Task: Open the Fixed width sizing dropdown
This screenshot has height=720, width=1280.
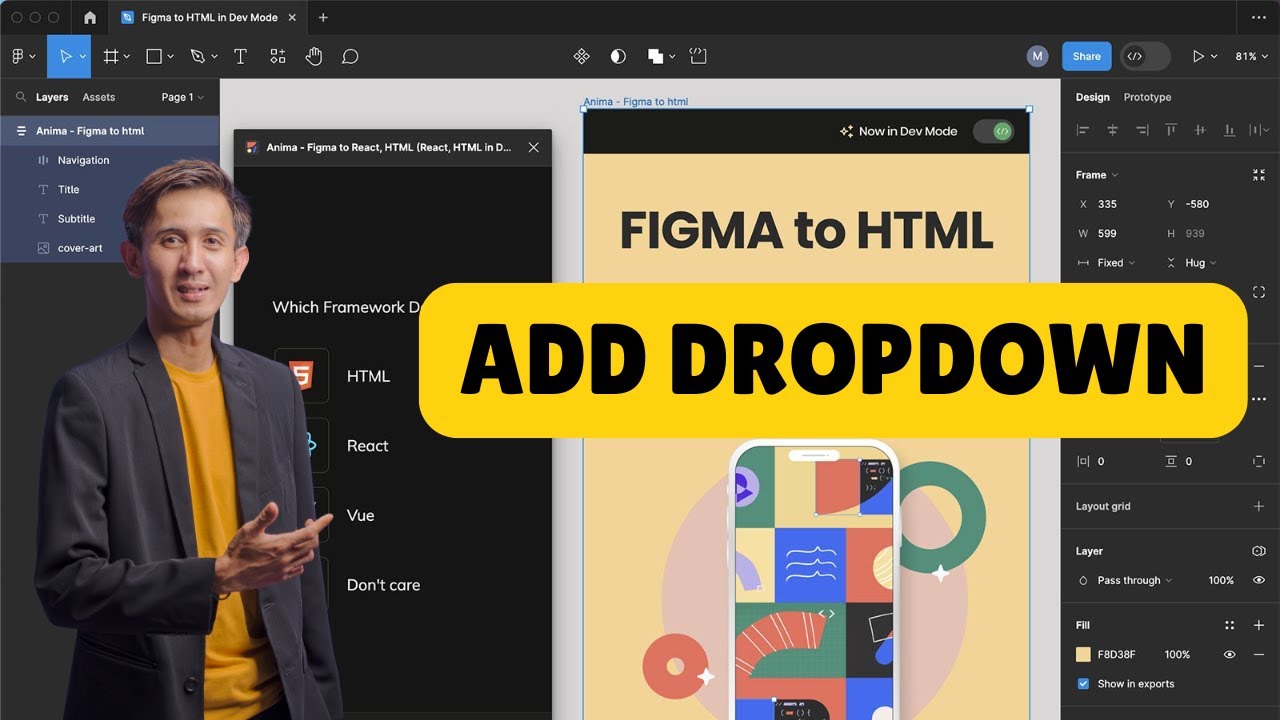Action: [x=1116, y=263]
